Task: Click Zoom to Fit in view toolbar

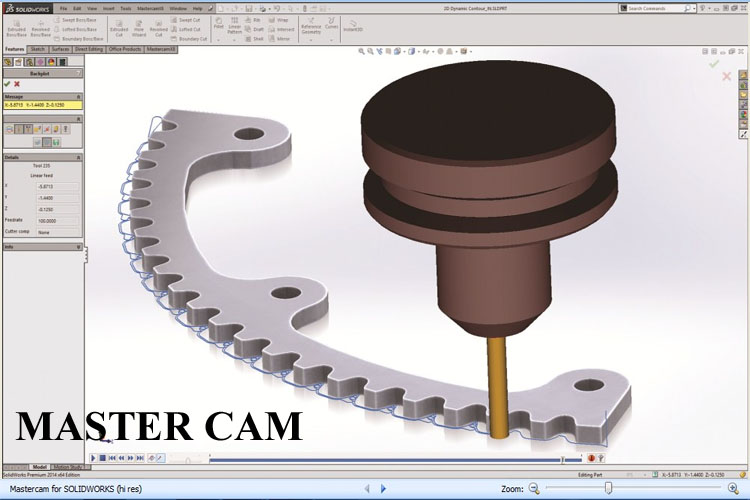Action: point(362,51)
